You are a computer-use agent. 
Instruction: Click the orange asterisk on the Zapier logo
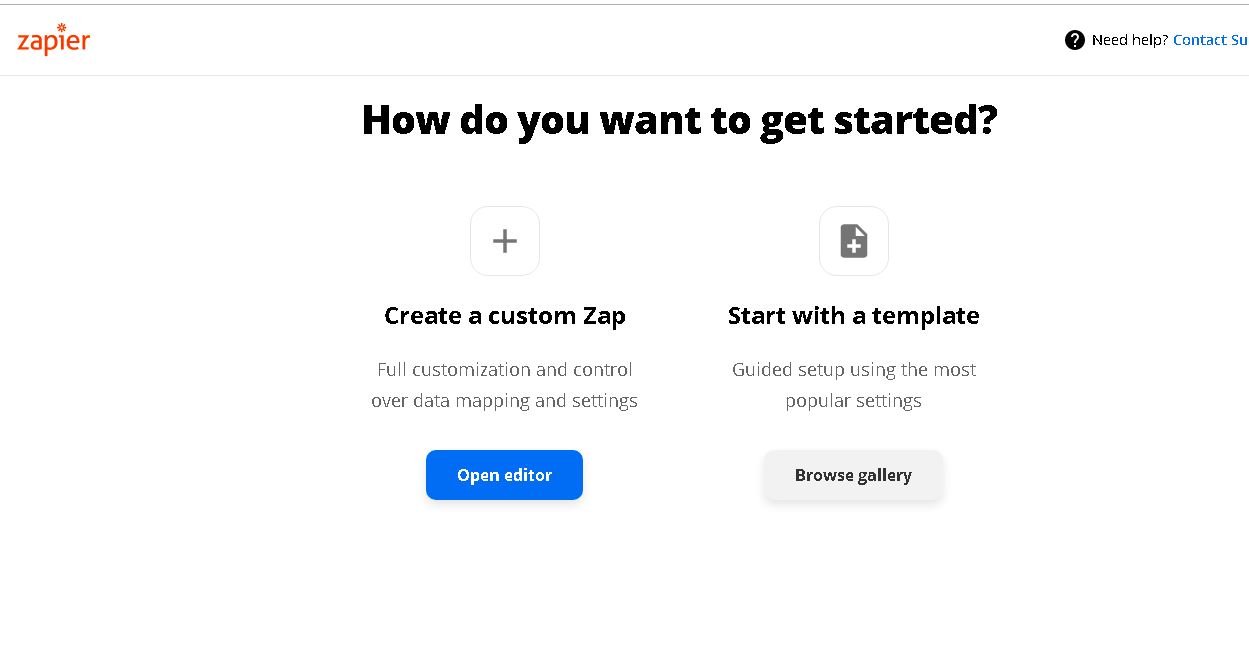61,27
